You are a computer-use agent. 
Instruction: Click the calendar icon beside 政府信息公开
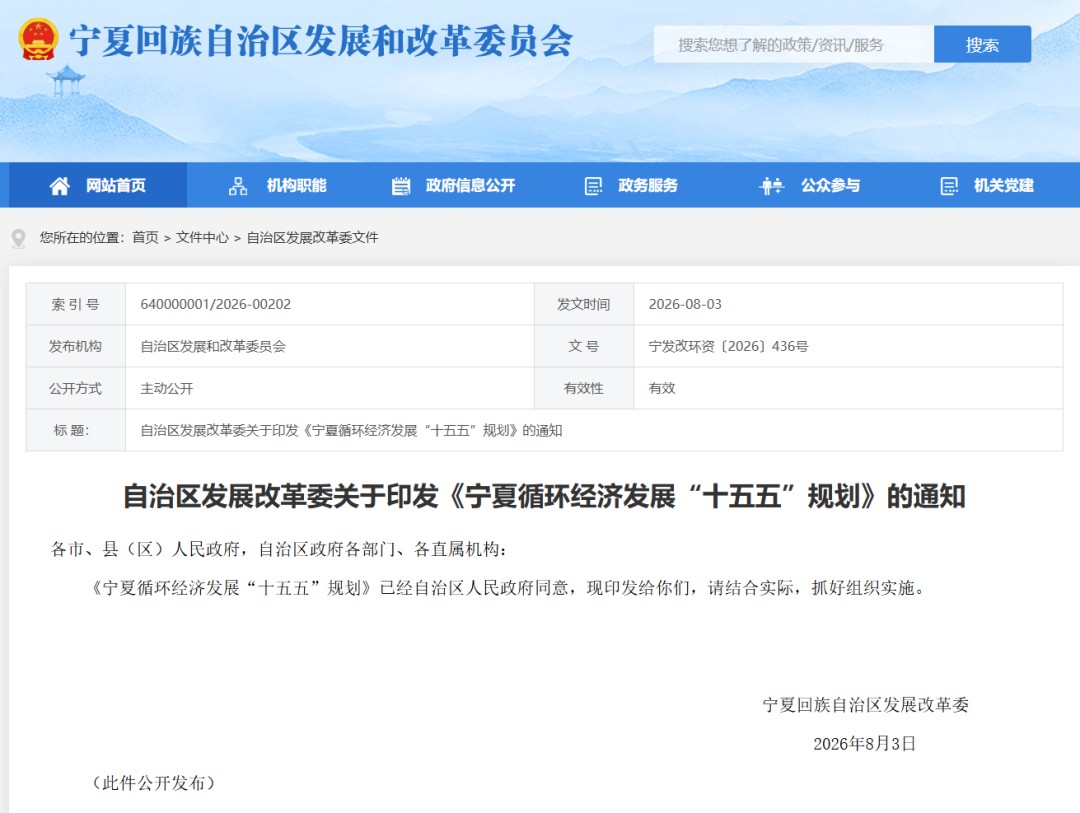click(x=401, y=186)
